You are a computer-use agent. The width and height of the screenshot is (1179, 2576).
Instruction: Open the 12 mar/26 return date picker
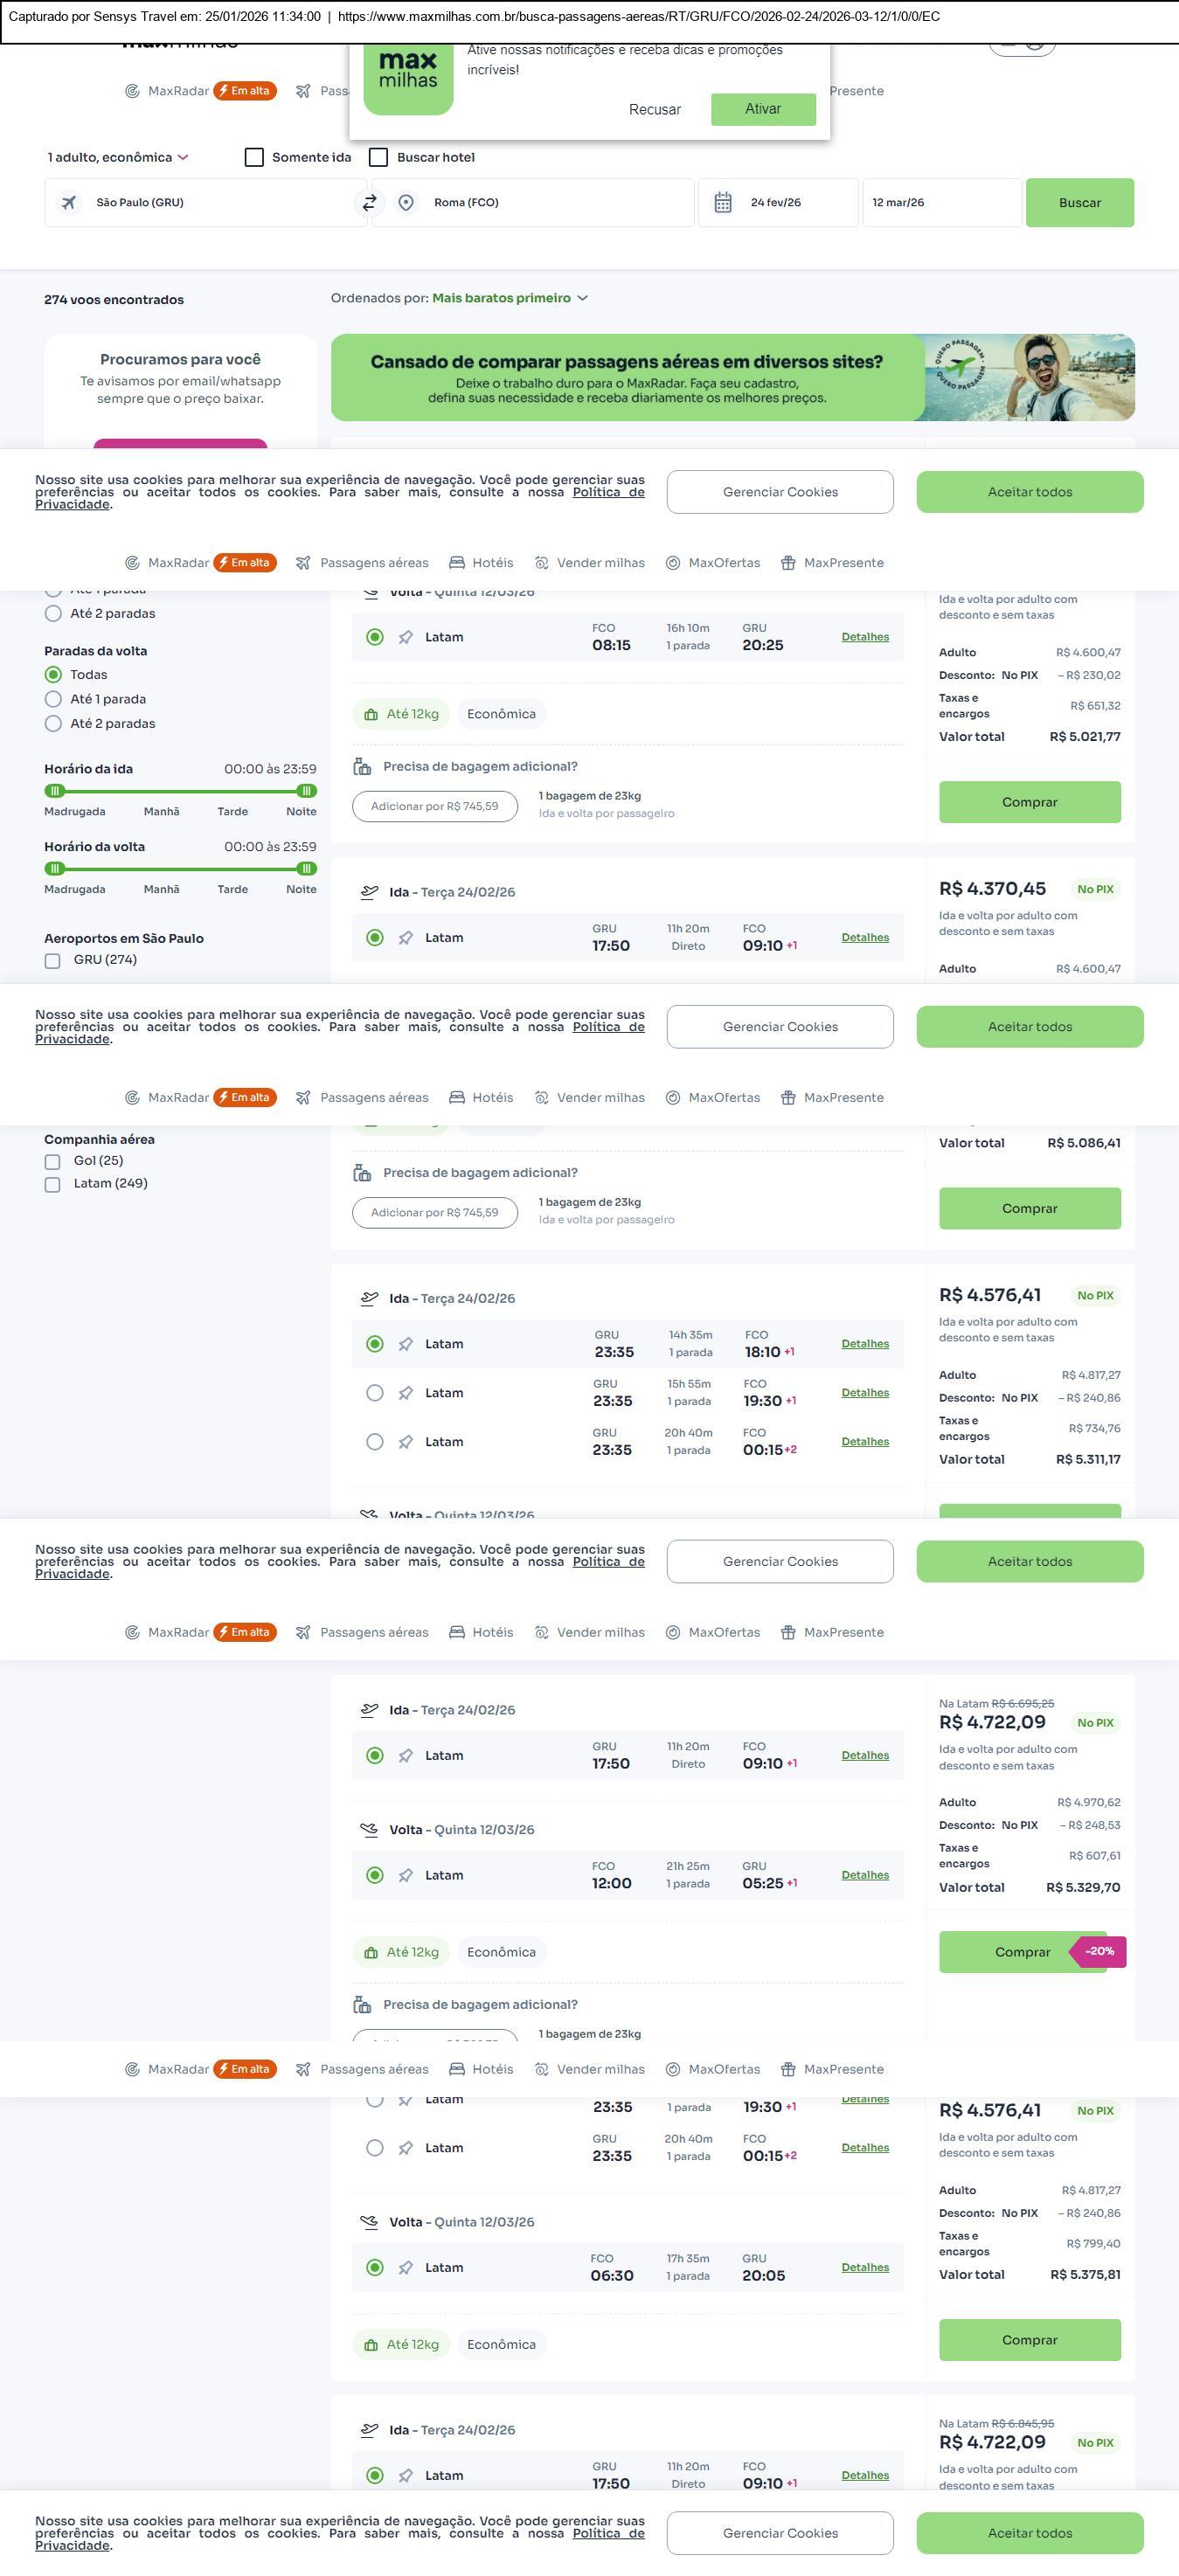pos(940,203)
